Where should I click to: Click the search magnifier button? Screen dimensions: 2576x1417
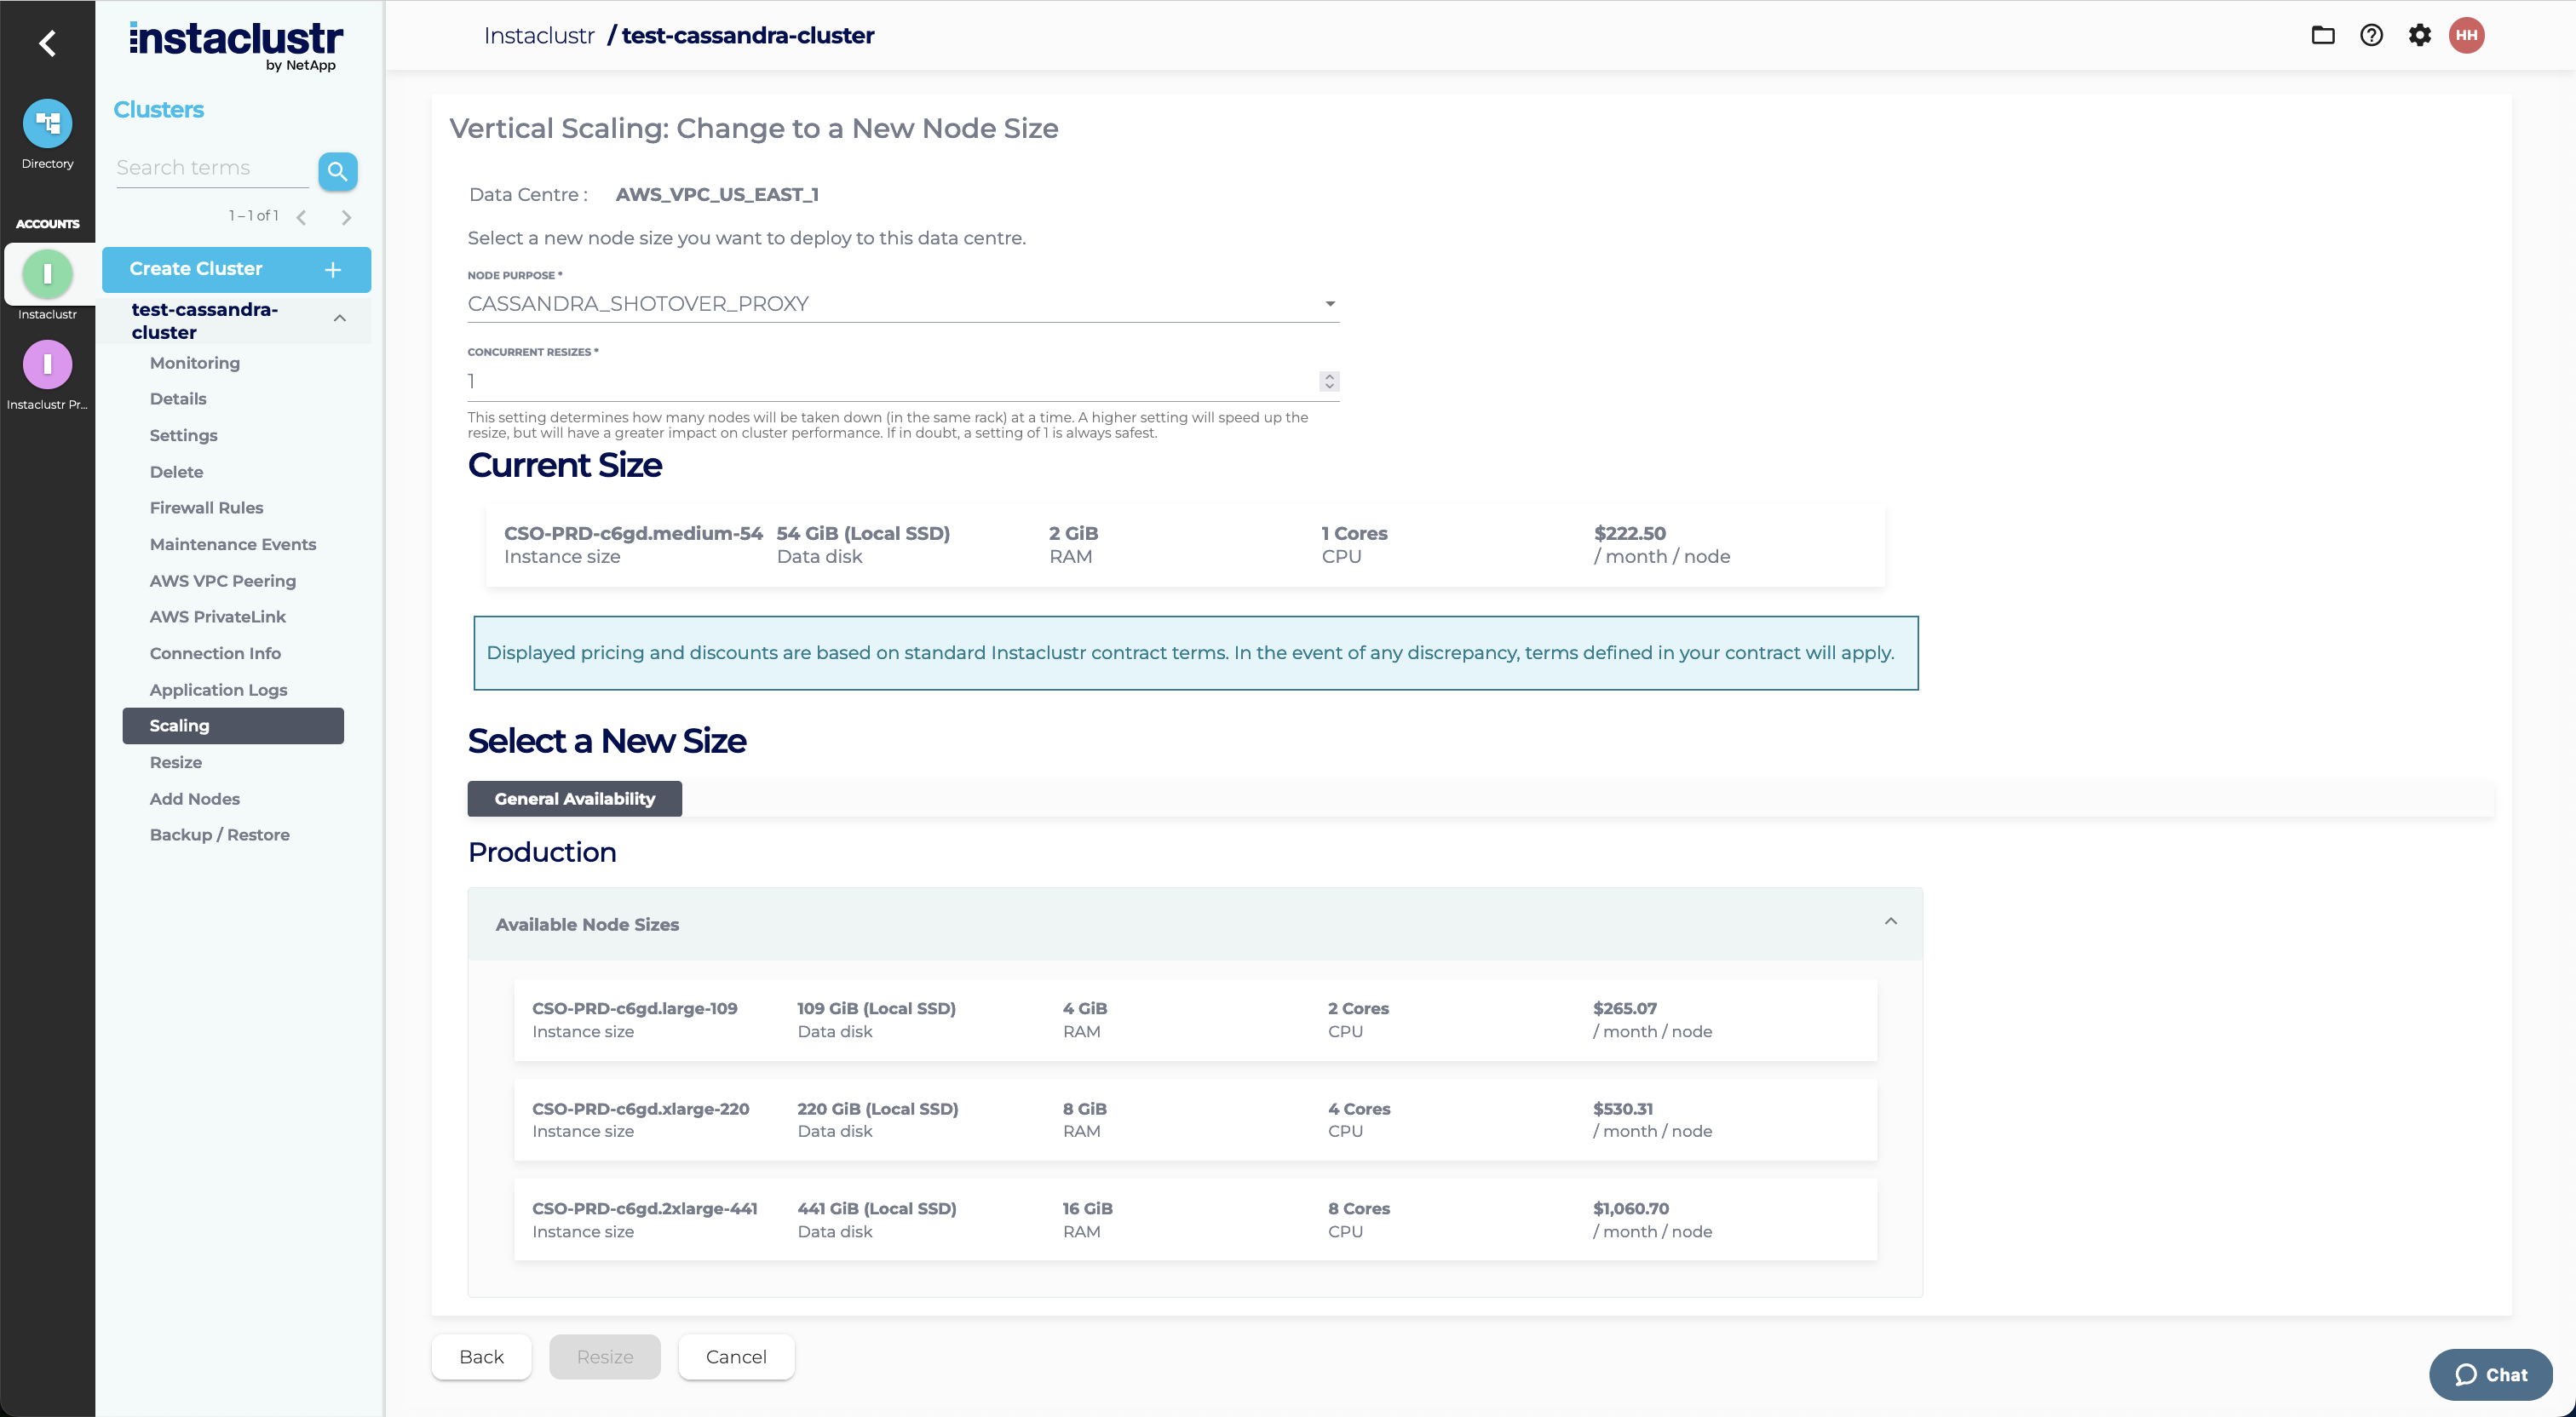point(337,171)
